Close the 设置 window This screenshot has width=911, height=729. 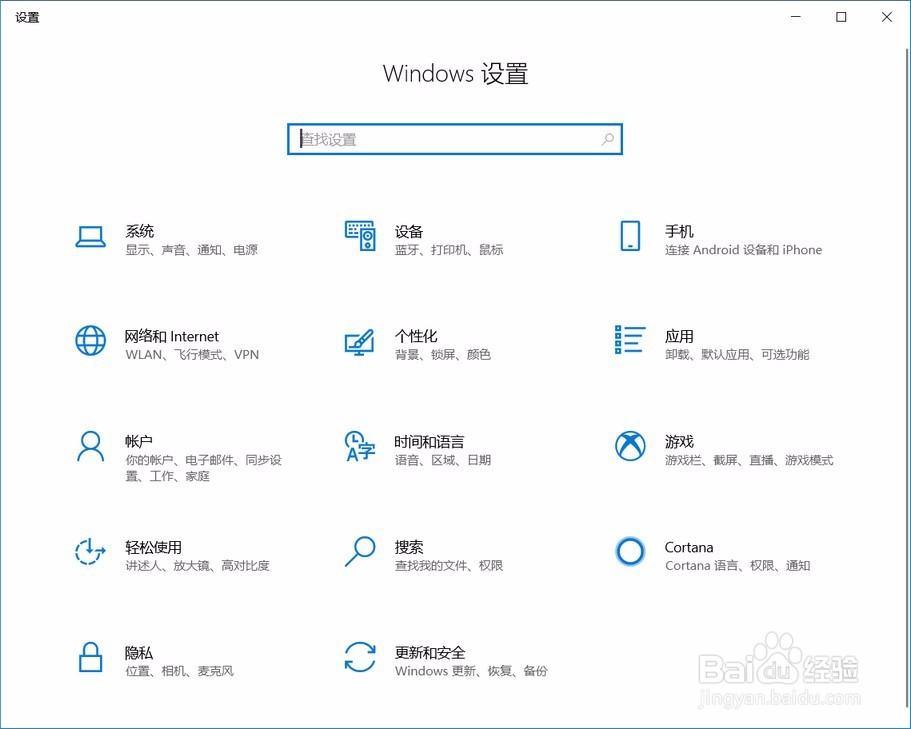(887, 17)
